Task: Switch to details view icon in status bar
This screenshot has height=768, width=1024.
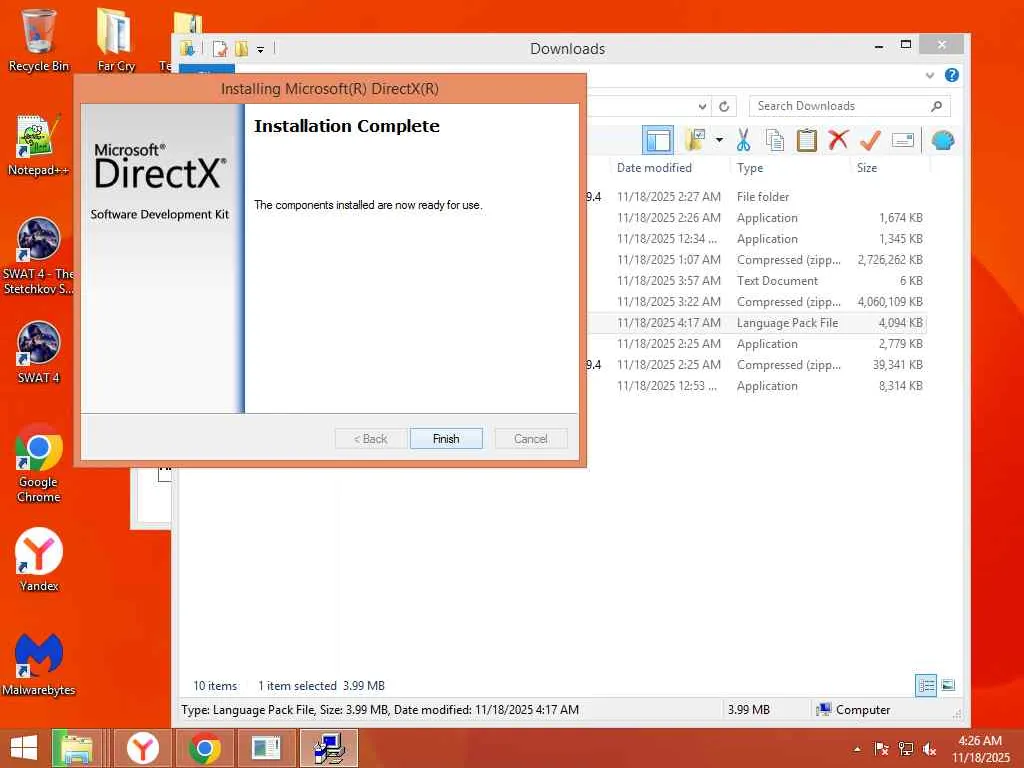Action: pyautogui.click(x=926, y=686)
